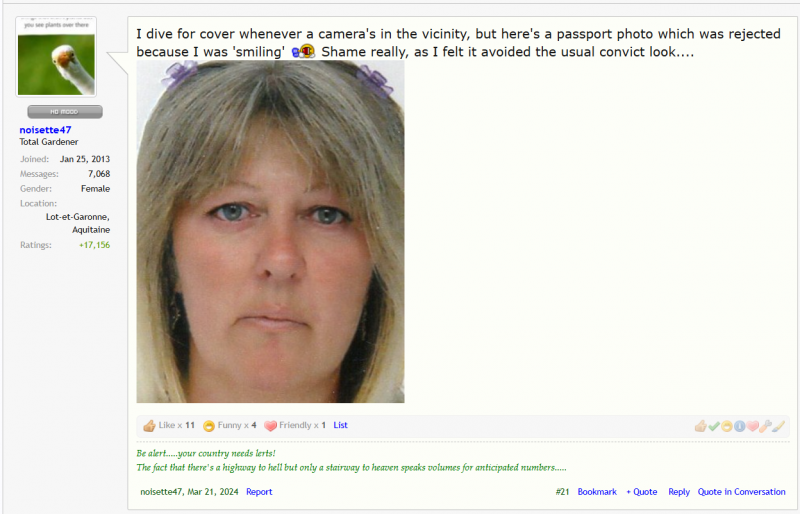Rate the post with the thumbs-up Like icon

[701, 426]
